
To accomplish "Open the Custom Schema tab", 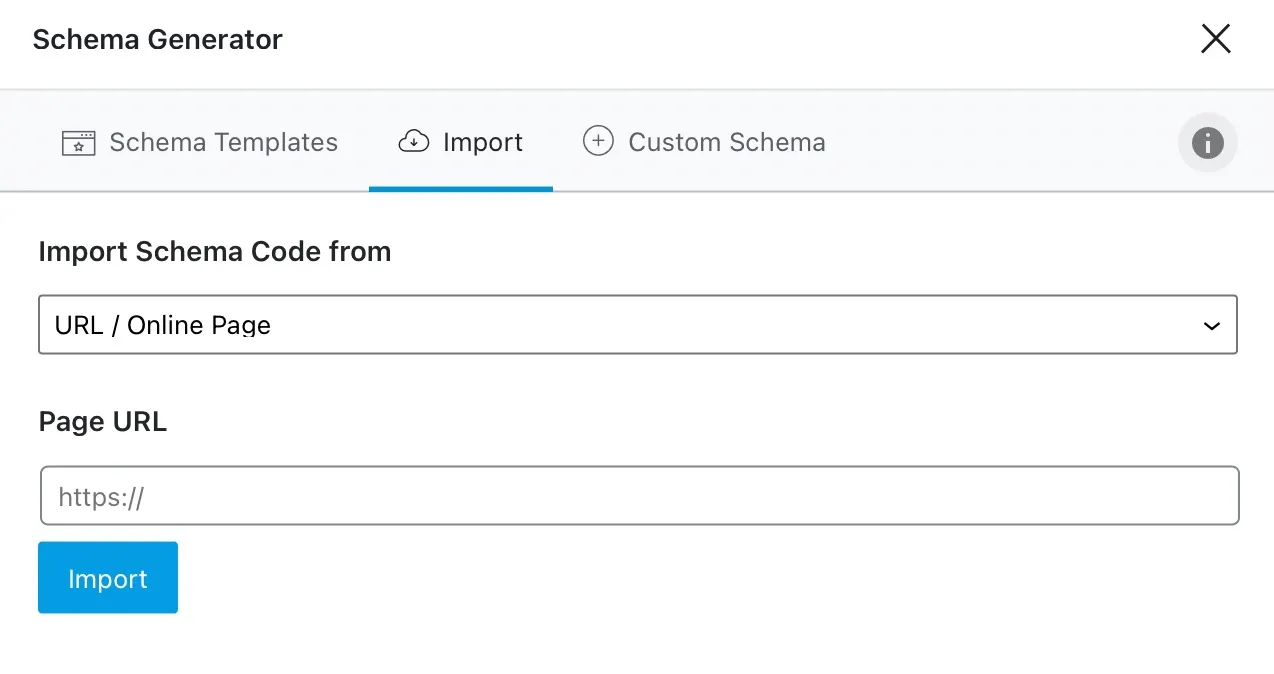I will (x=726, y=143).
